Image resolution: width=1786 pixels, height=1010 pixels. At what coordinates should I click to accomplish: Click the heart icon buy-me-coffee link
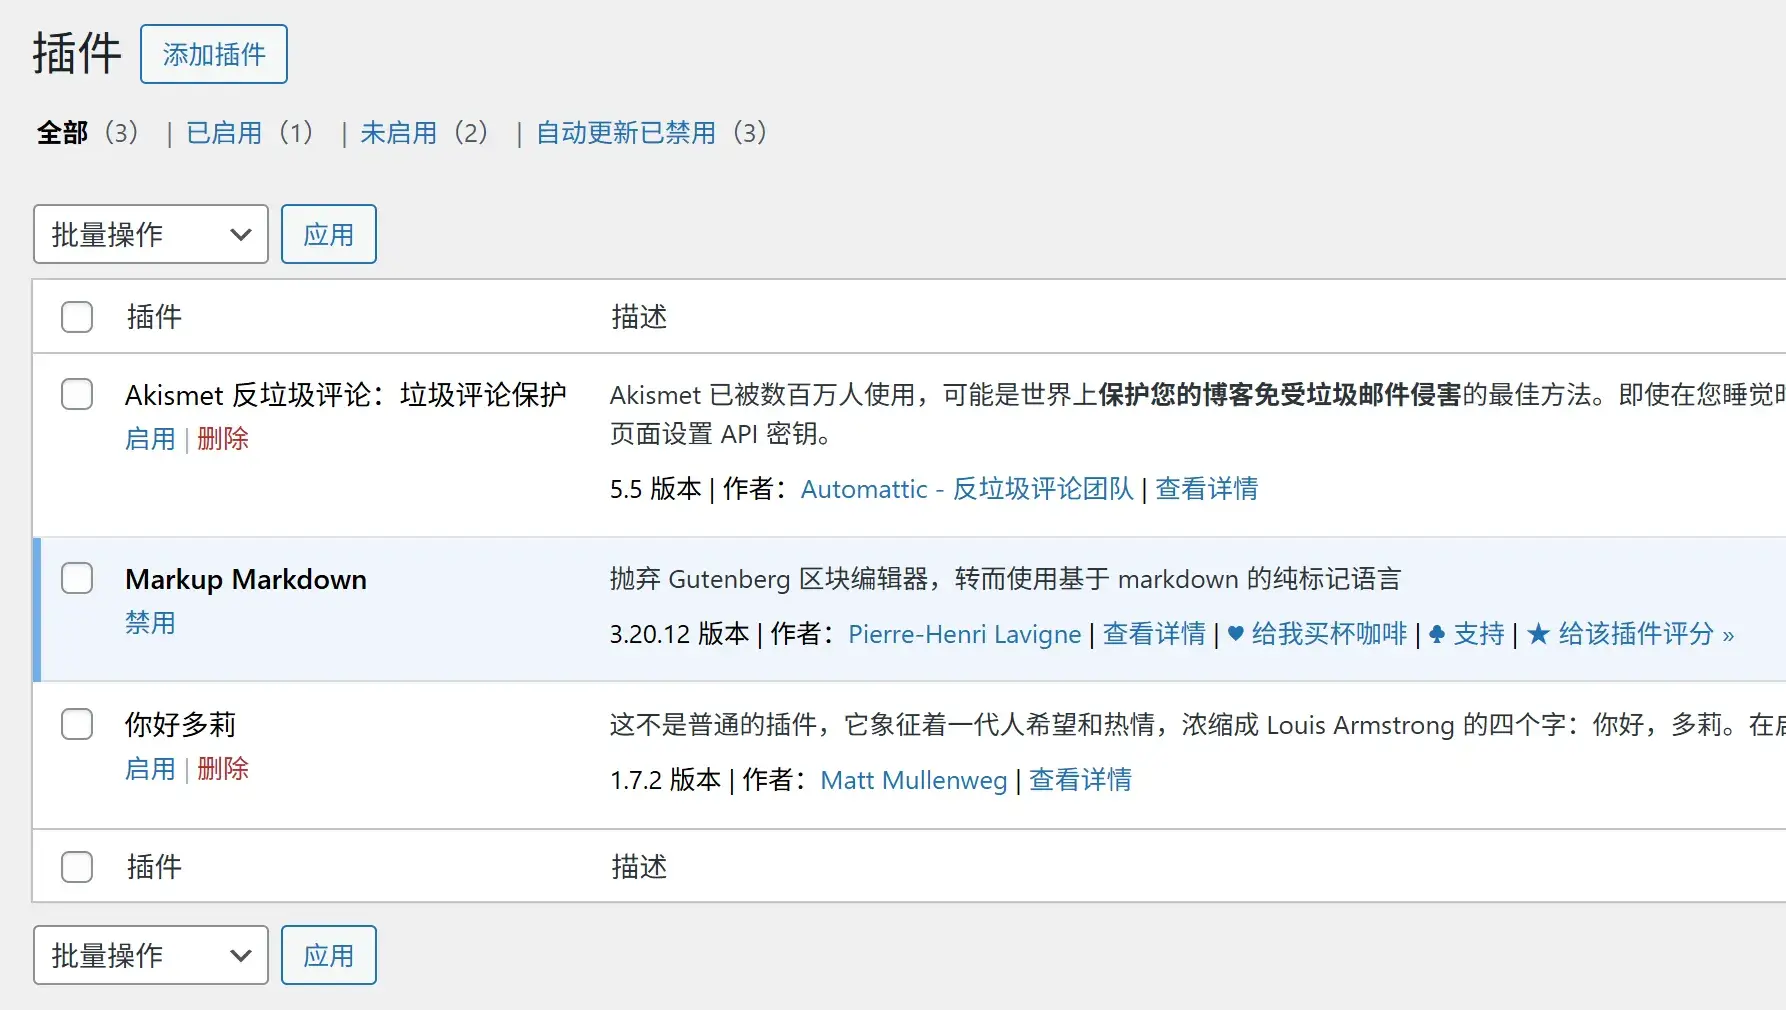pyautogui.click(x=1316, y=634)
